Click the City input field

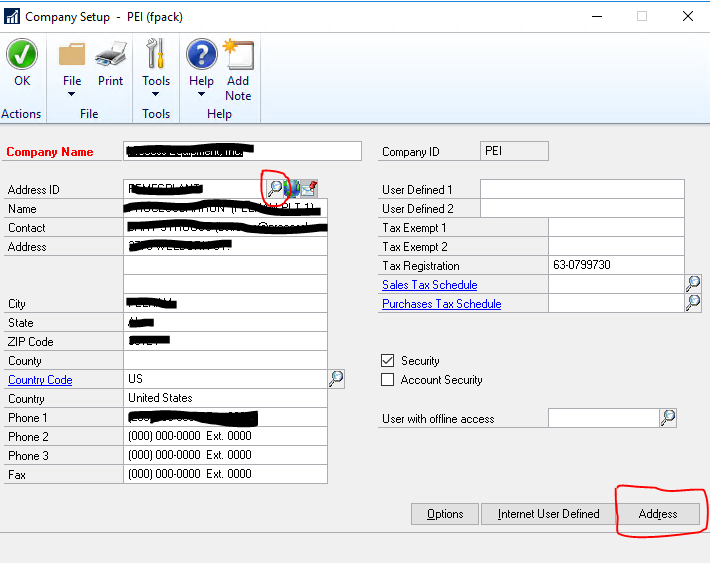pyautogui.click(x=225, y=303)
